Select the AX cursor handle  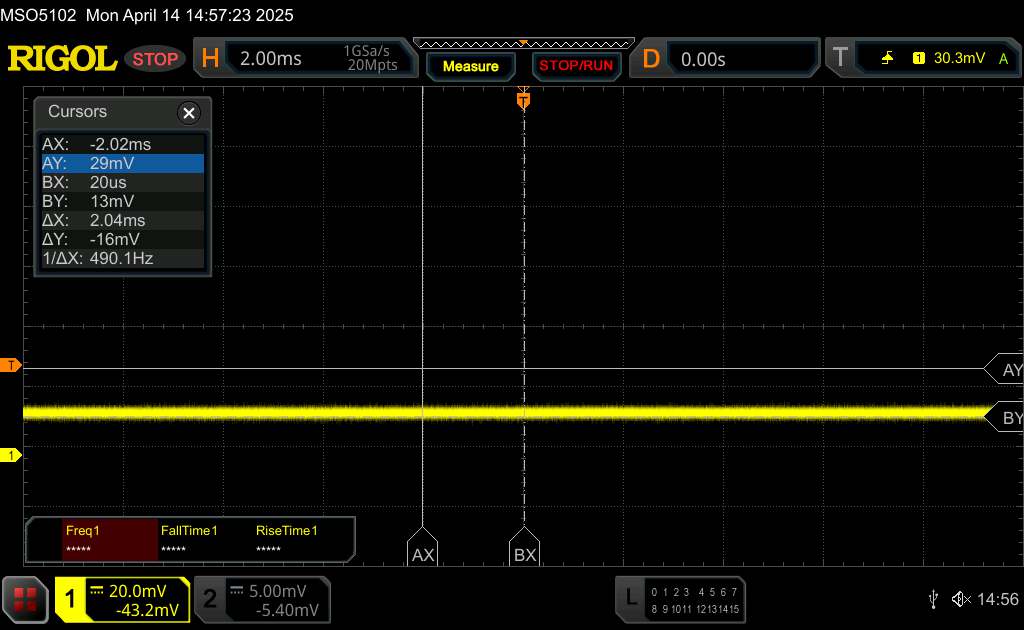click(423, 553)
